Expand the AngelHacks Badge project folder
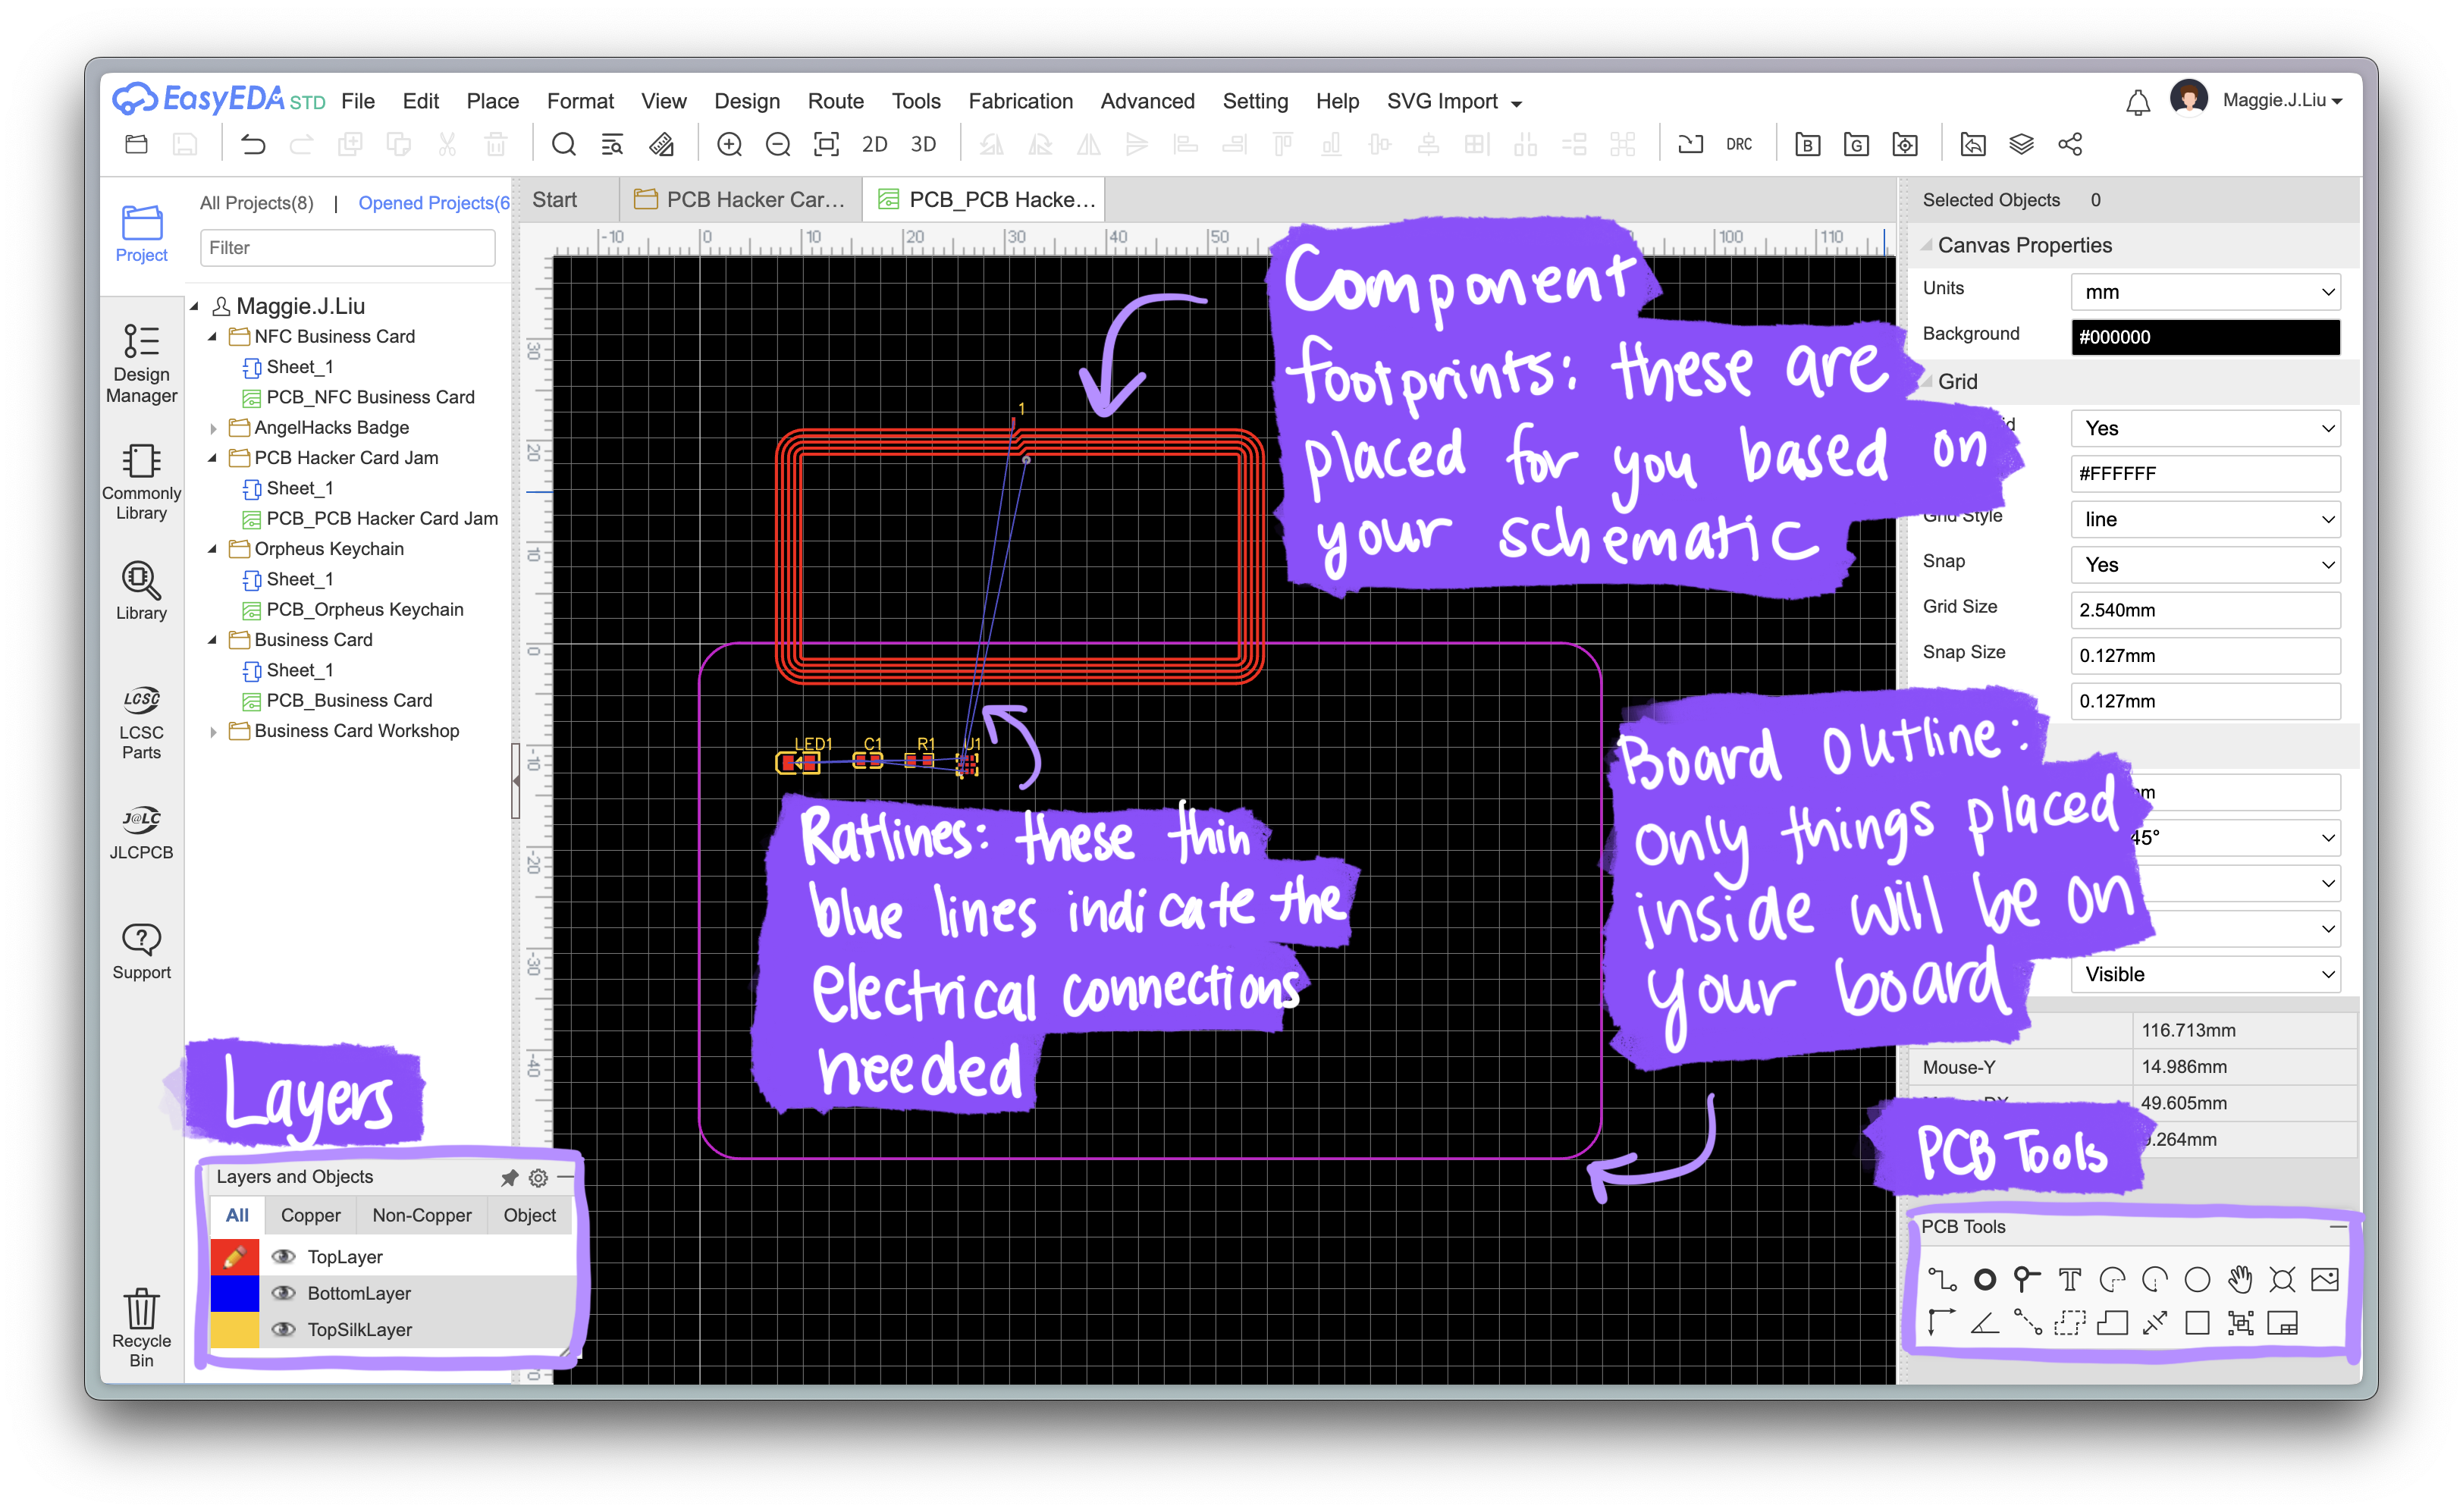 [x=212, y=428]
